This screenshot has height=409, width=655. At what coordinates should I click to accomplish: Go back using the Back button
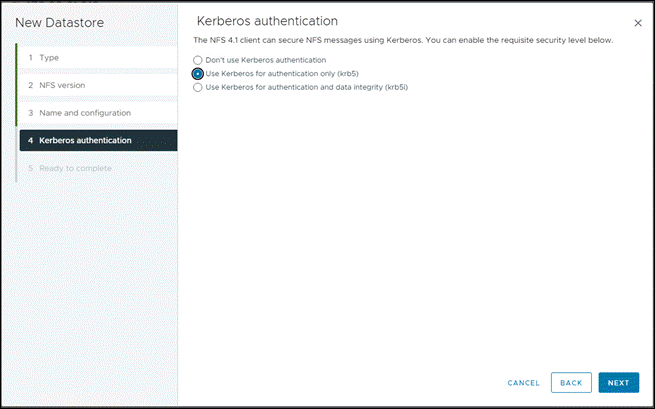click(570, 383)
